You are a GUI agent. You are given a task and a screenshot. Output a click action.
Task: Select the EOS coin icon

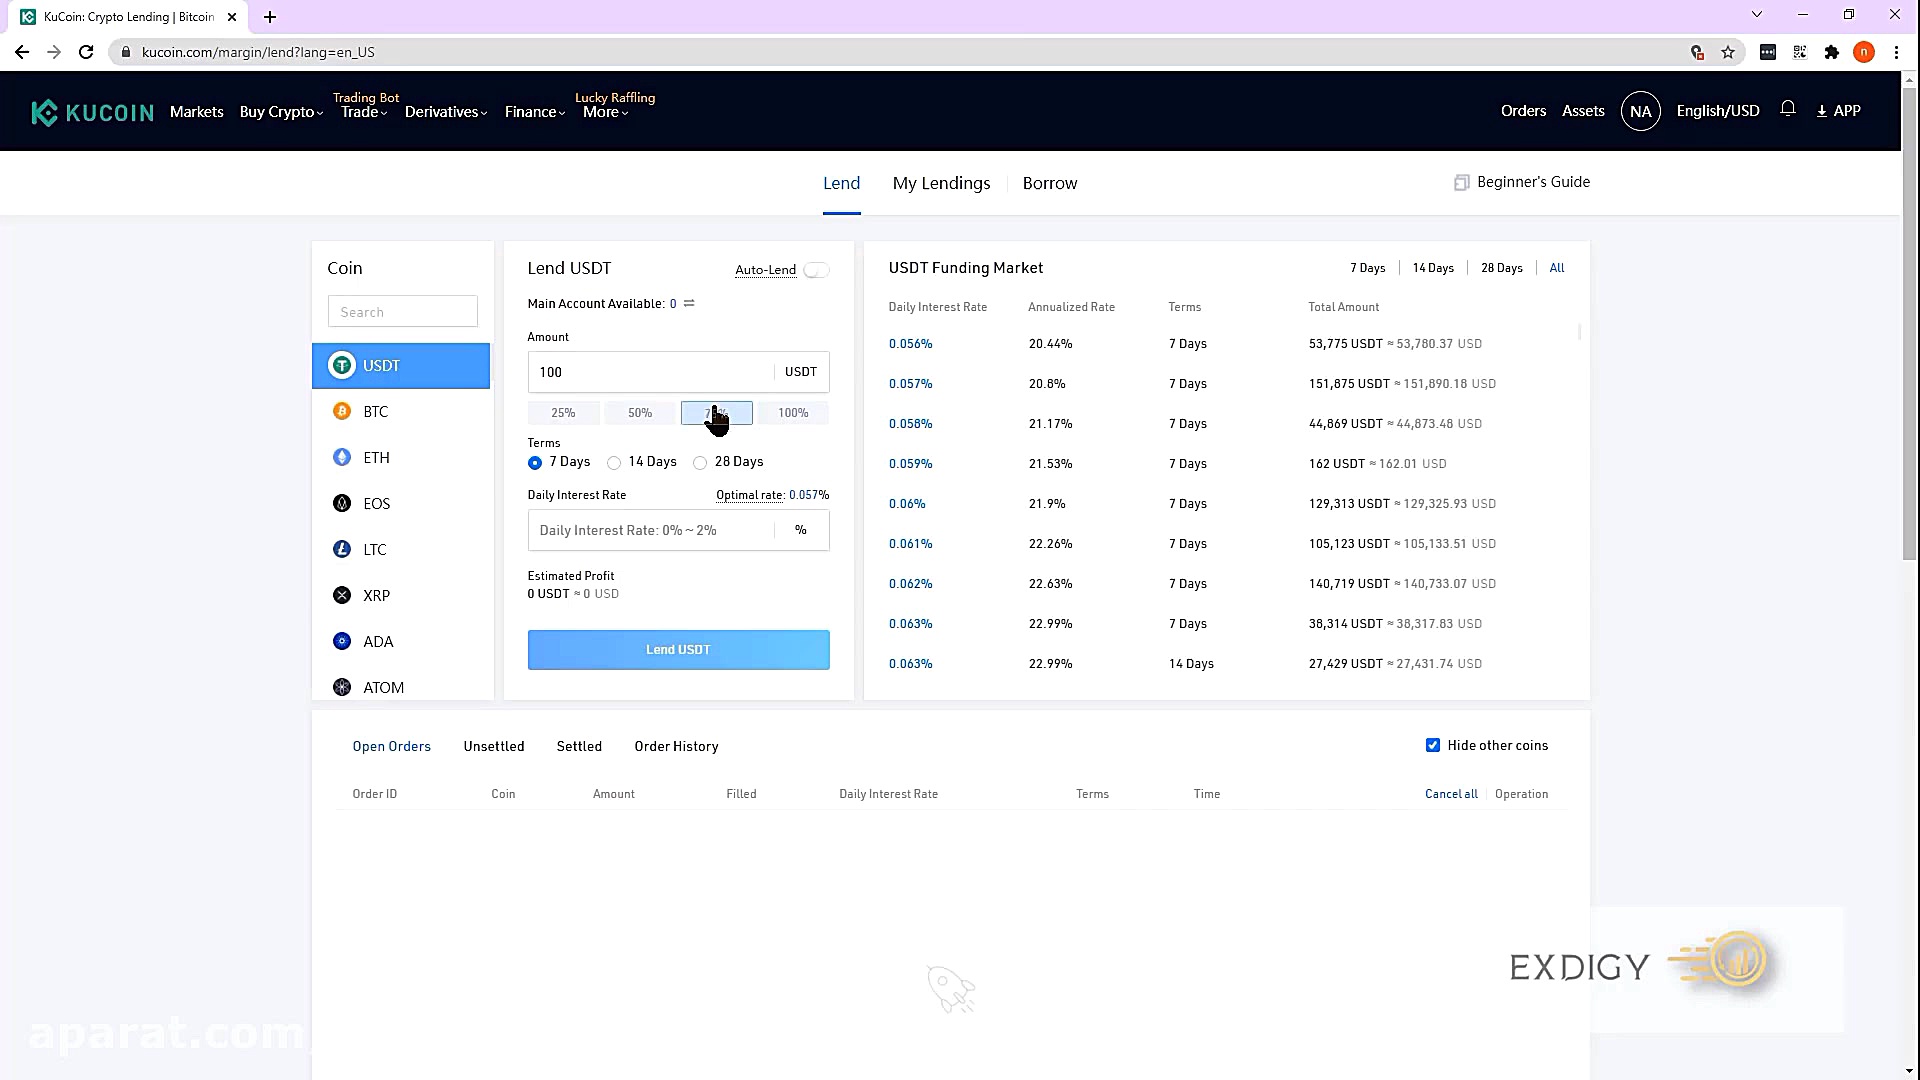pos(342,503)
